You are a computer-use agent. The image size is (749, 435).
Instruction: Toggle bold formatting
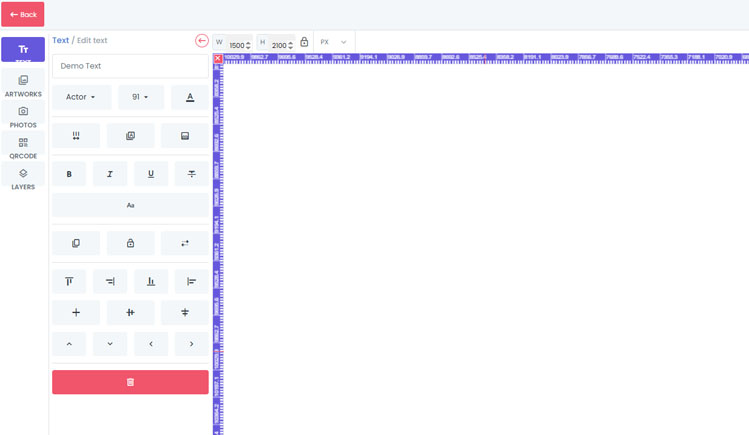click(69, 174)
